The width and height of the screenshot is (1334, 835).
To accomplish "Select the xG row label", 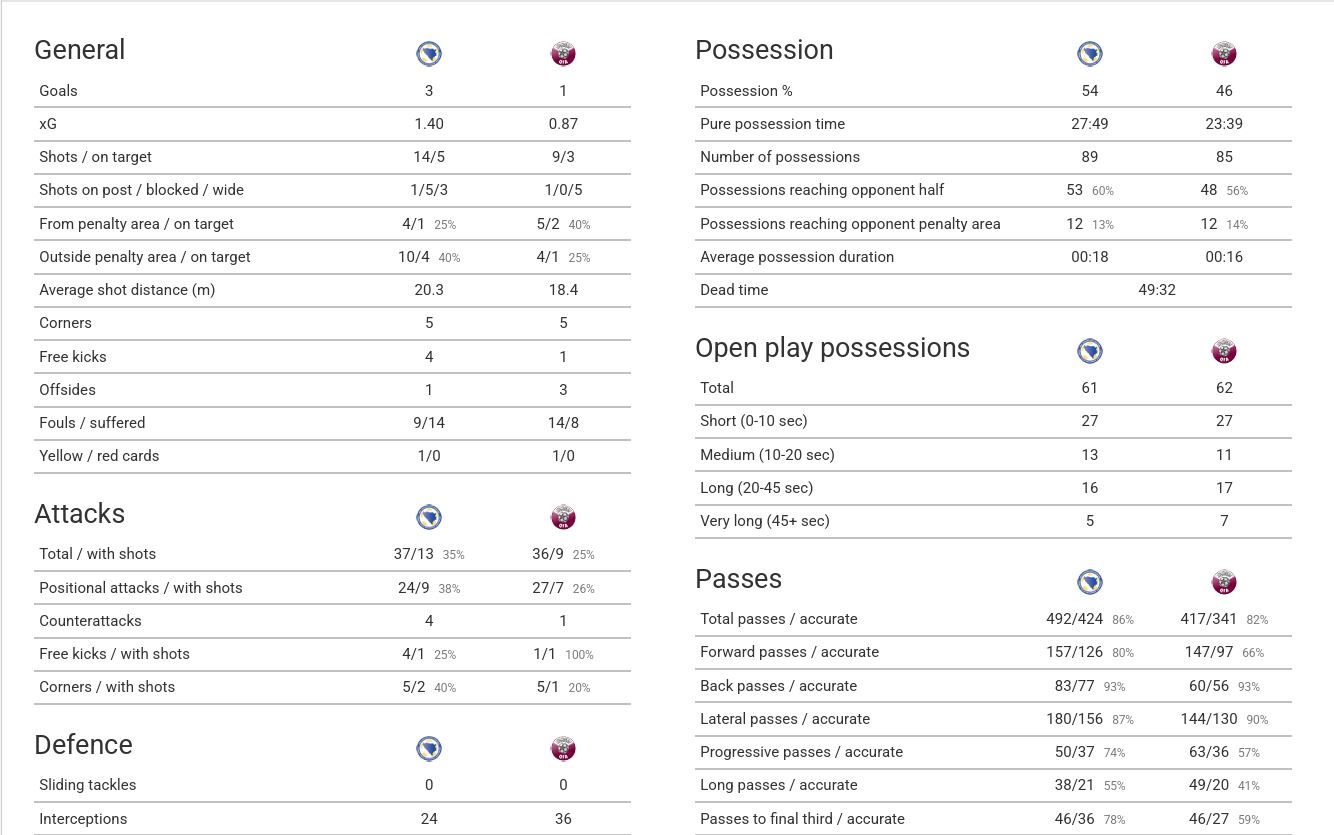I will (49, 124).
